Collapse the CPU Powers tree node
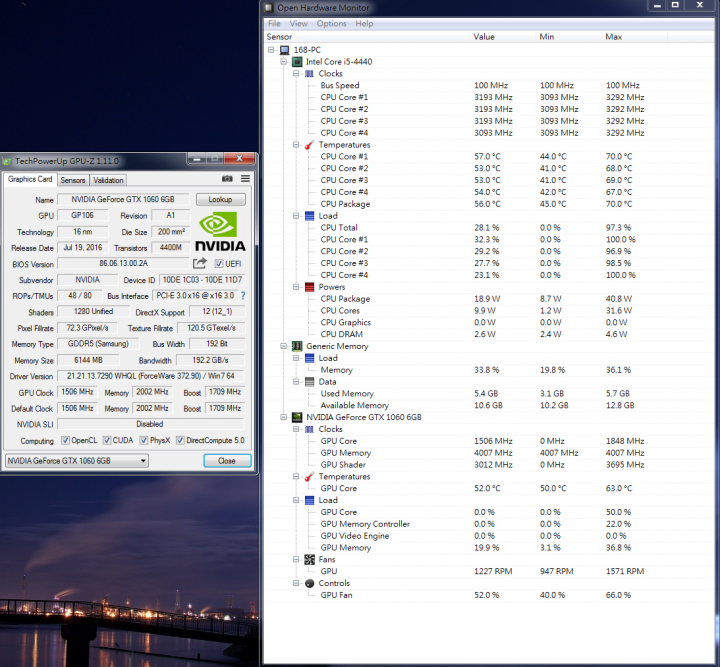This screenshot has height=667, width=720. click(297, 287)
